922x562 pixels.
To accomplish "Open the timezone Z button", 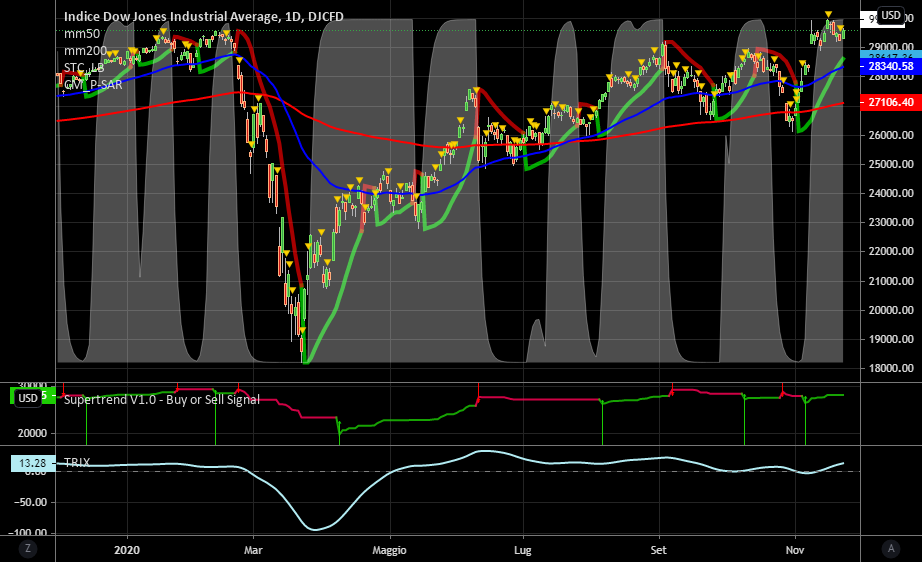I will [x=28, y=549].
